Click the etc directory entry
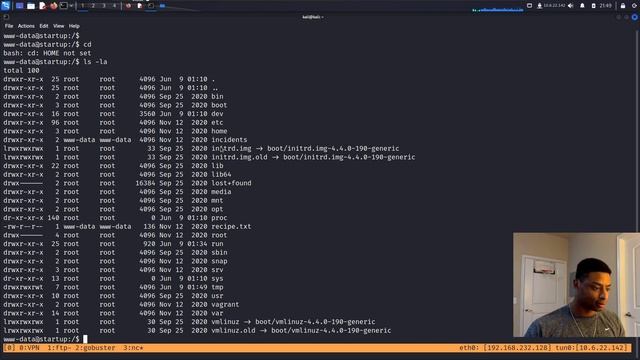 coord(217,122)
